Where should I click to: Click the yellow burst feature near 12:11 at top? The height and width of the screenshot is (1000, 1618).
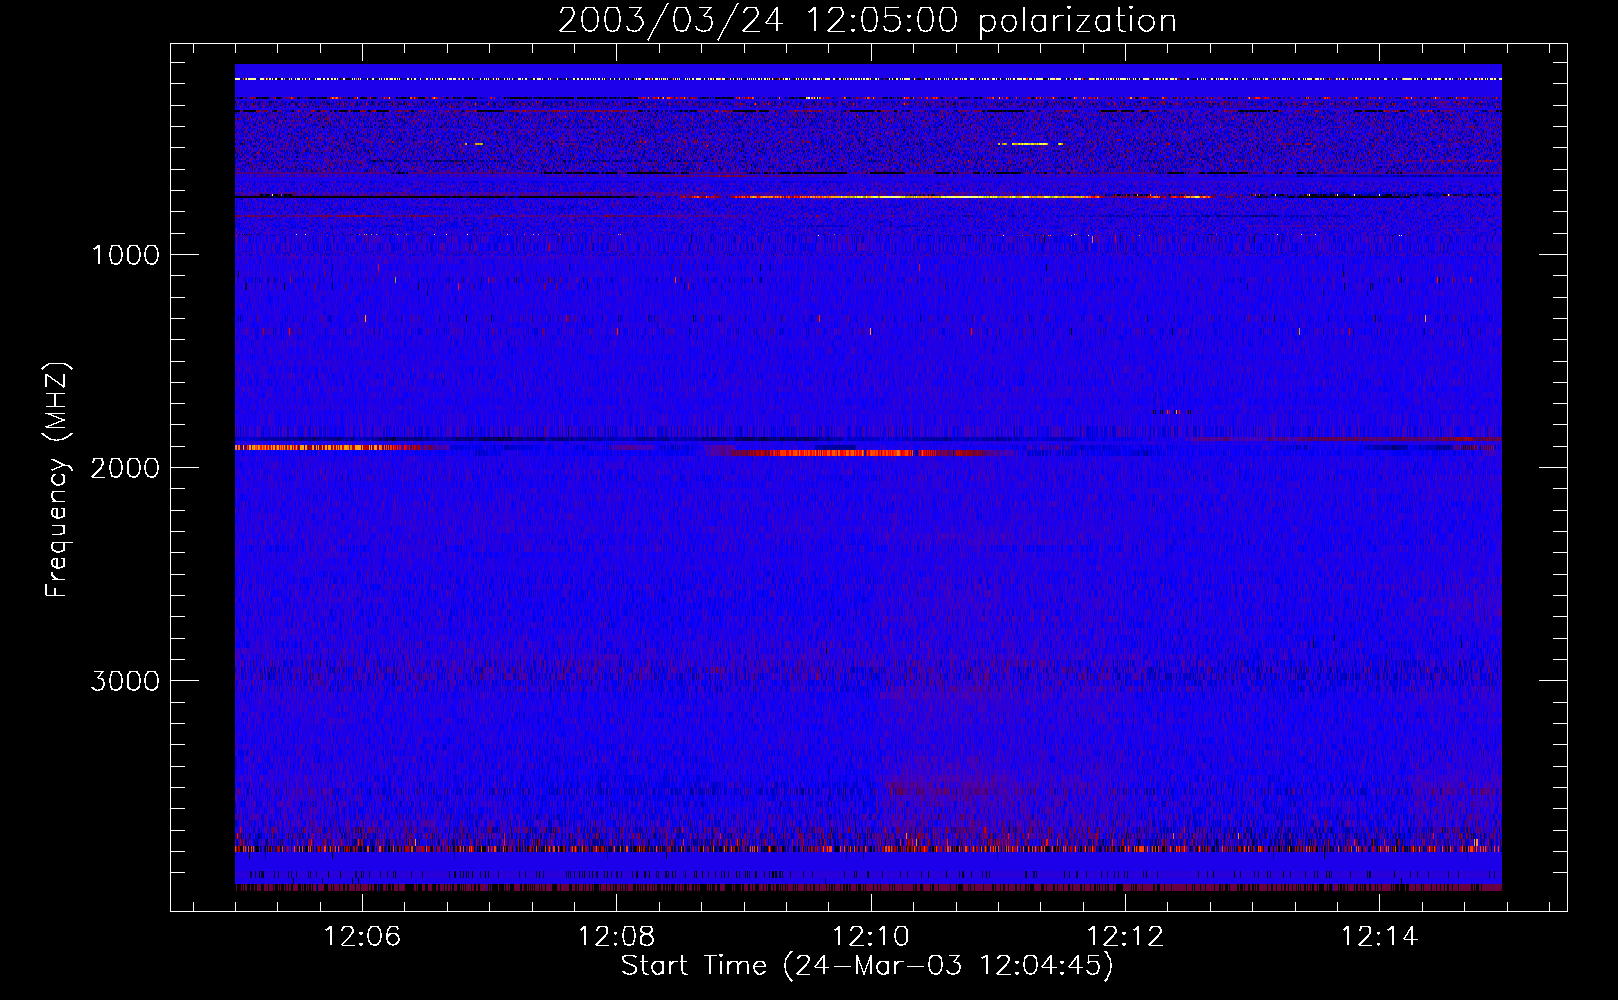[1029, 144]
